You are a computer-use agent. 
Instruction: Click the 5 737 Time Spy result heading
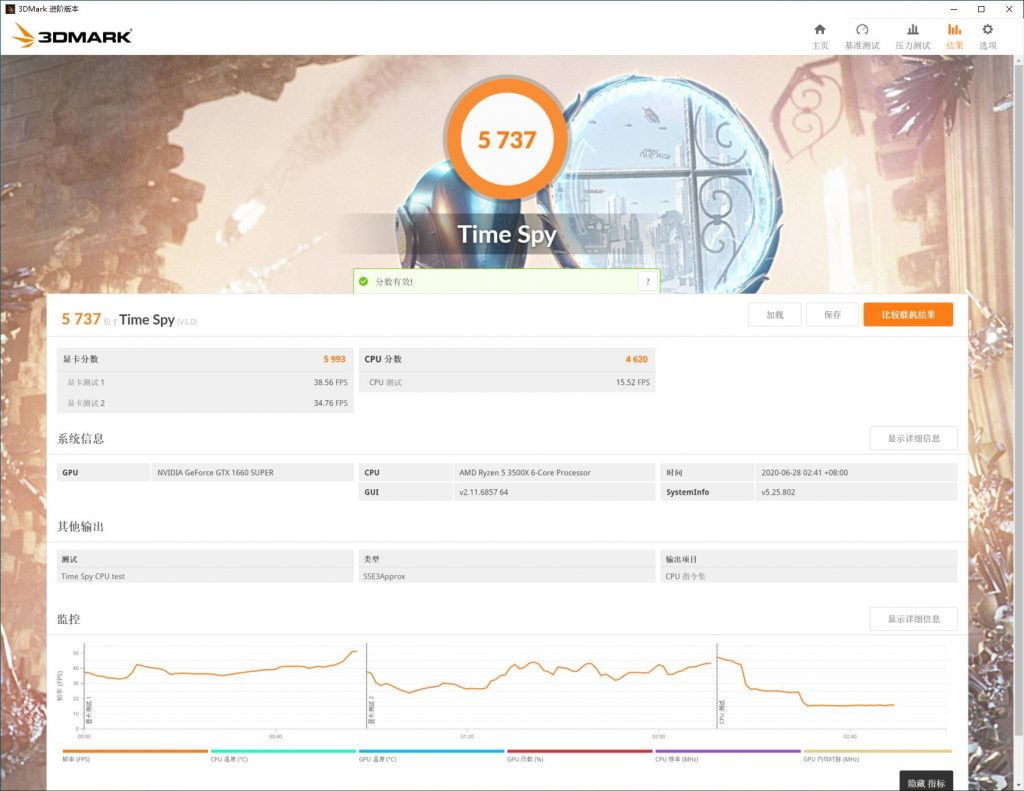(129, 319)
